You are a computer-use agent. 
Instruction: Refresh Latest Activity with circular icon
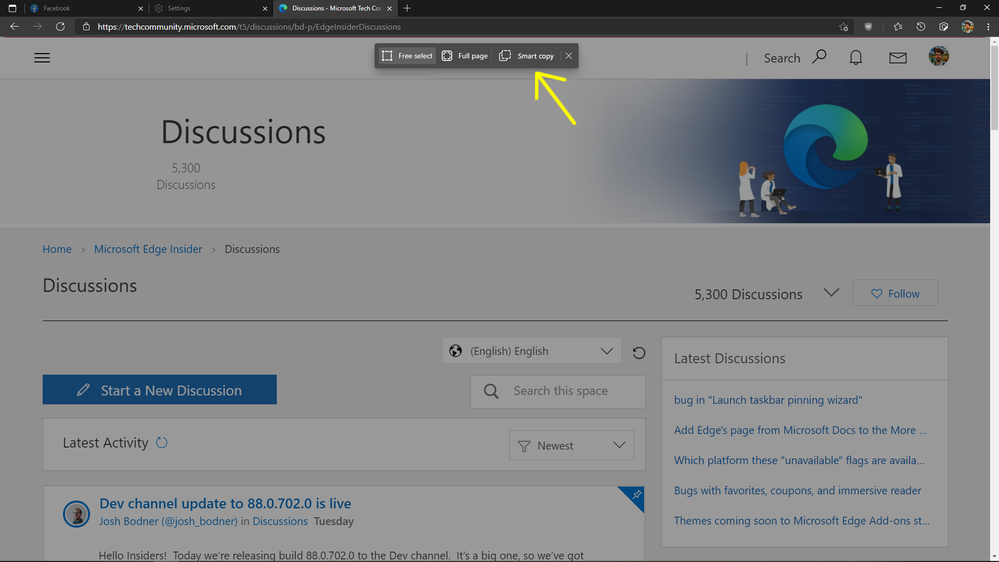point(162,442)
